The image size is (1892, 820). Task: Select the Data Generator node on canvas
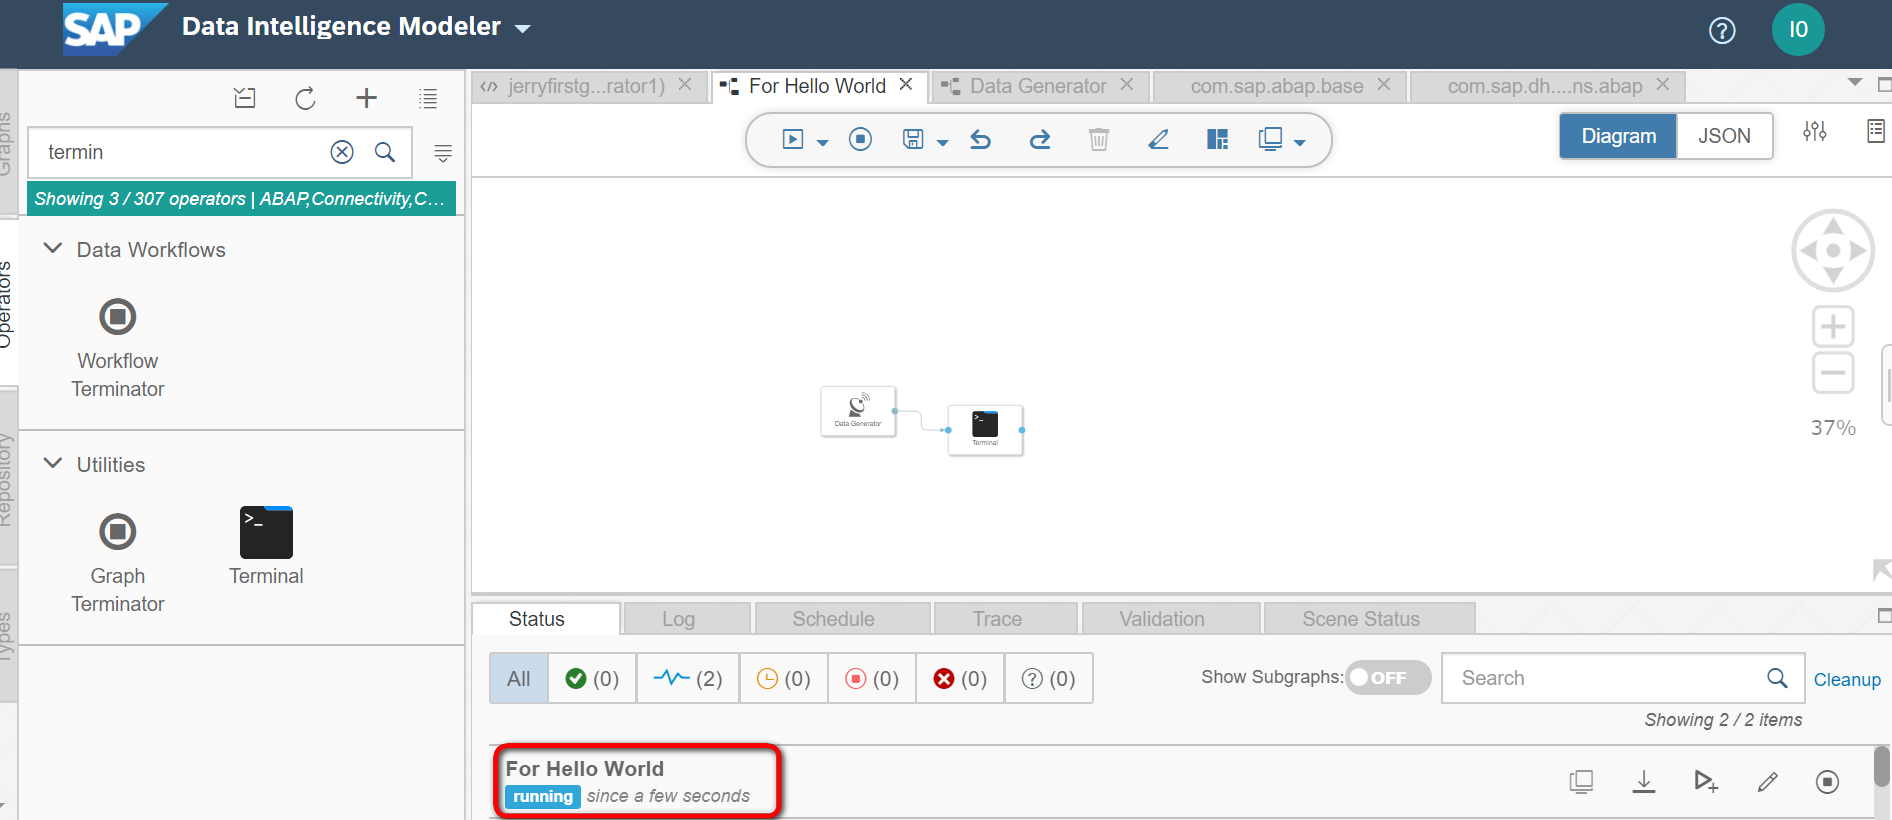pos(858,411)
